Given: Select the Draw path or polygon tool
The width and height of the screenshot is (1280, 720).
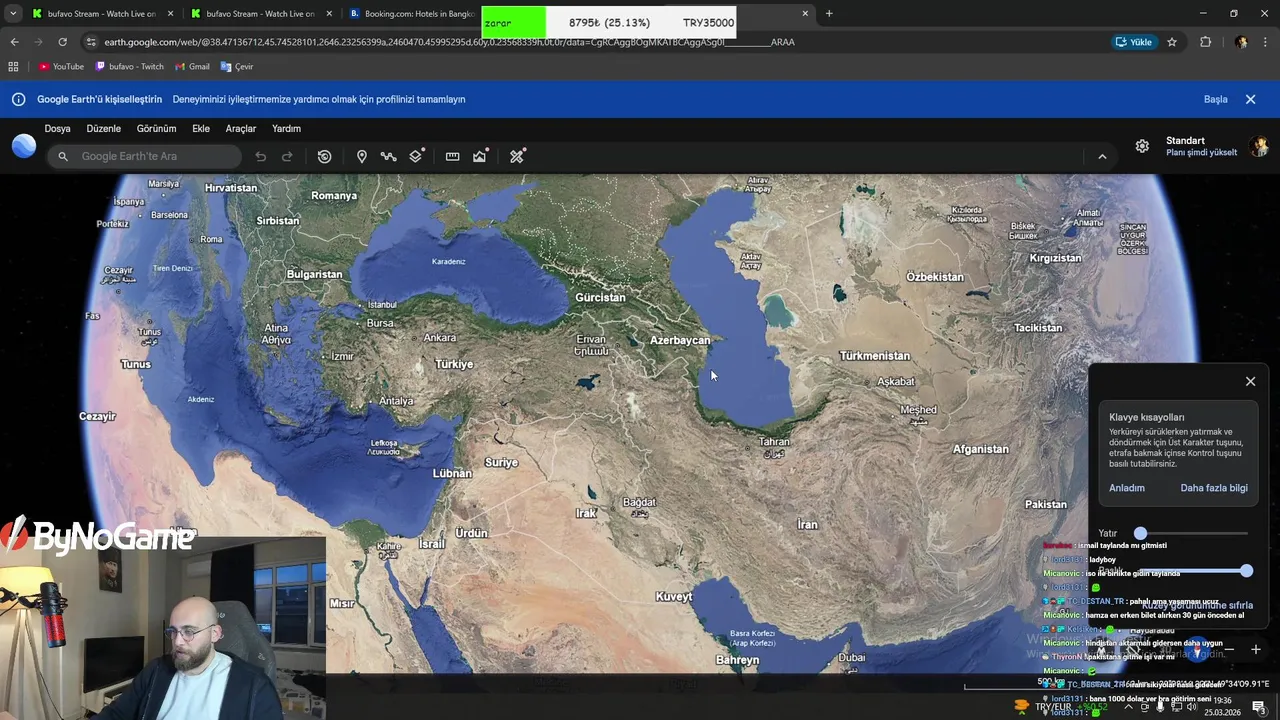Looking at the screenshot, I should pos(388,156).
